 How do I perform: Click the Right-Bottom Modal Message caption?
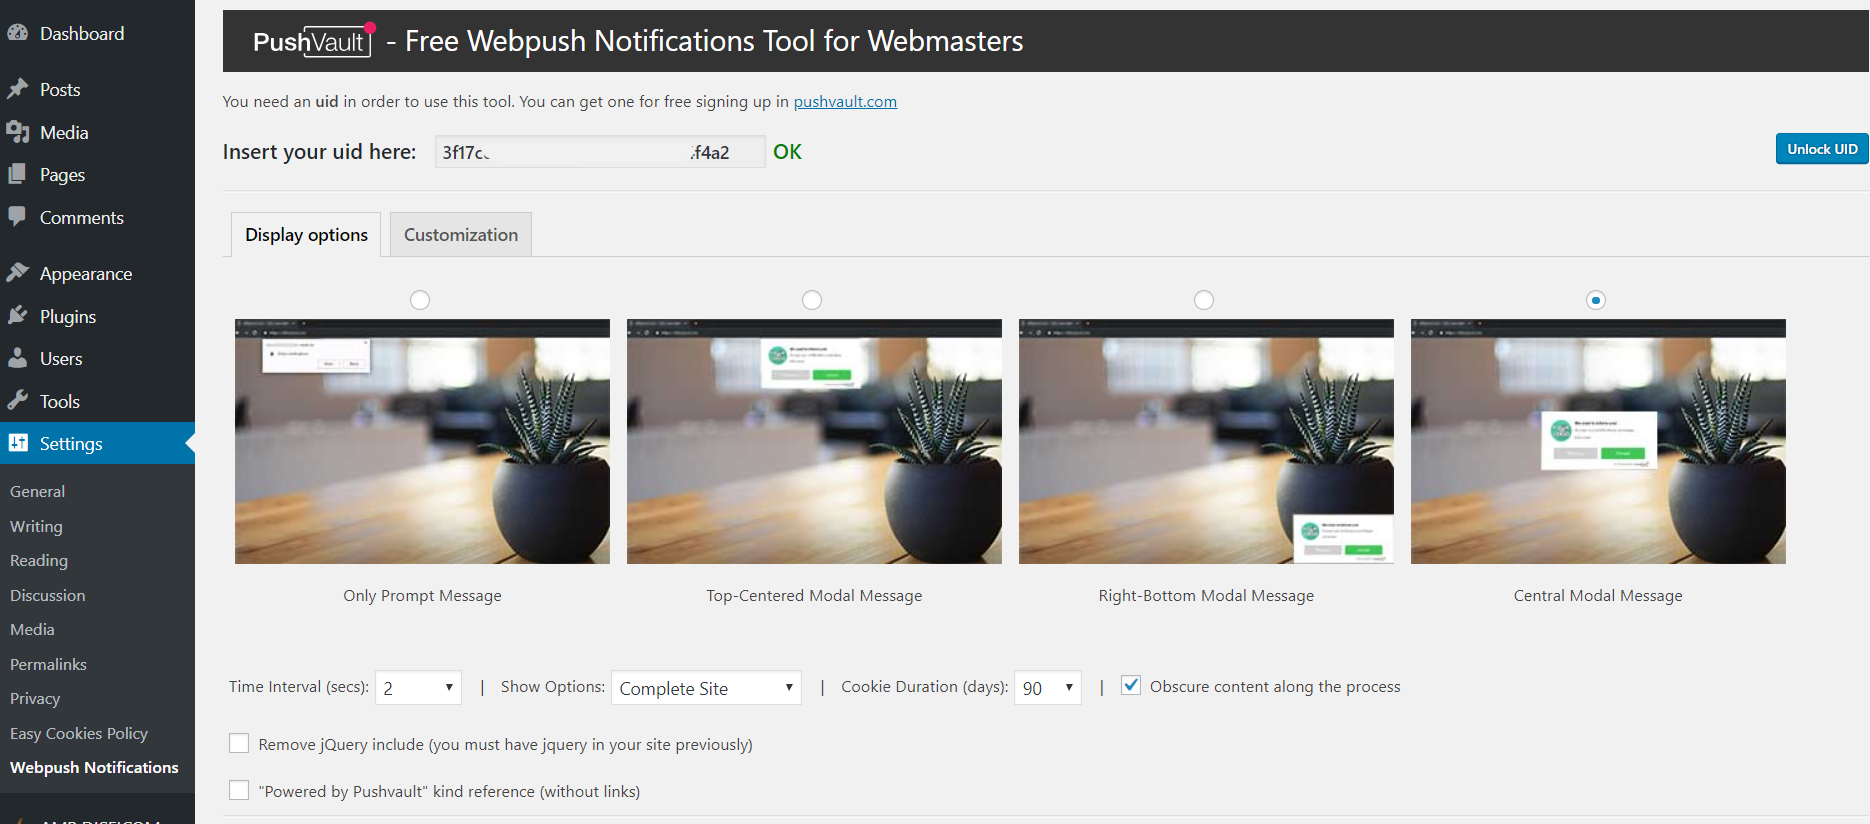pyautogui.click(x=1206, y=595)
